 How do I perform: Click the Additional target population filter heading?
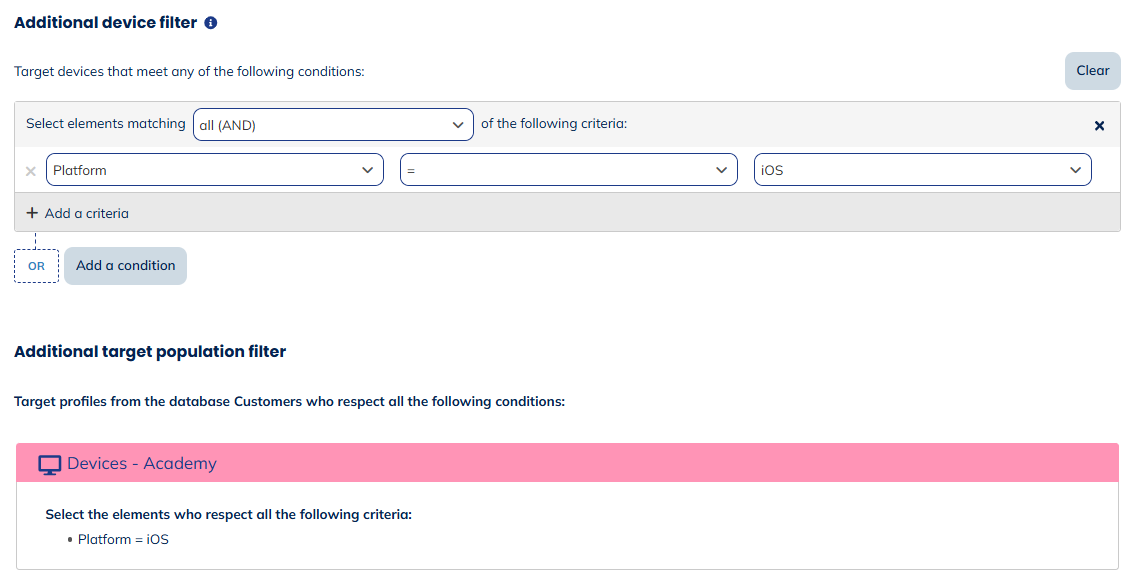(x=150, y=351)
